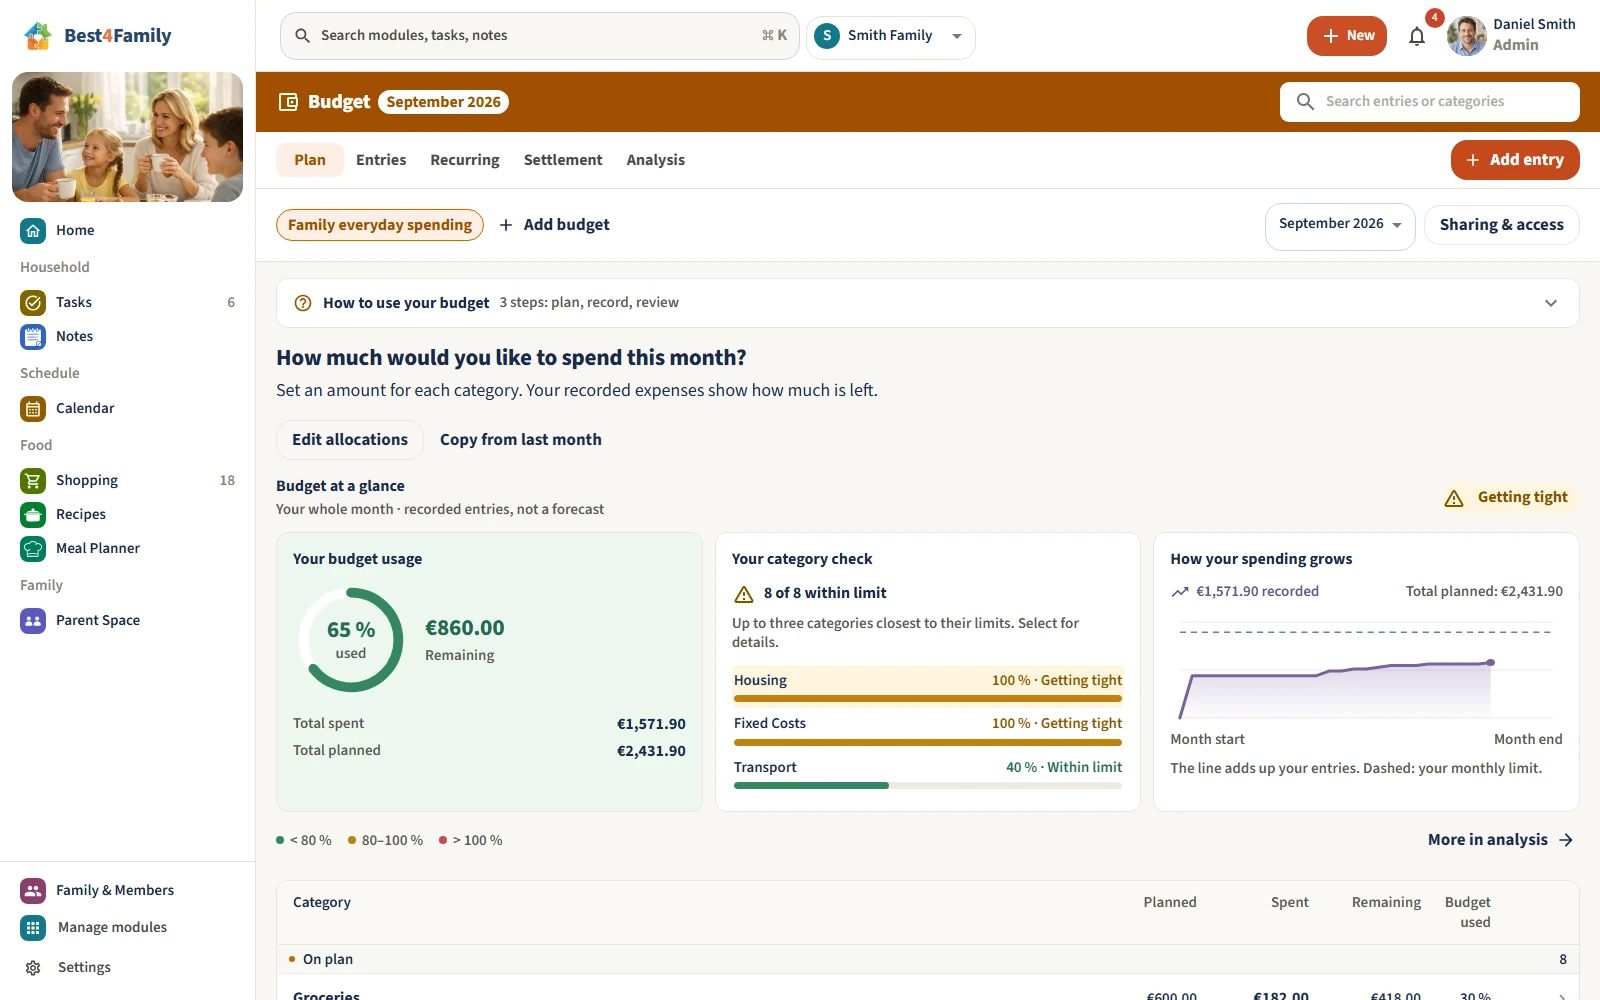This screenshot has height=1000, width=1600.
Task: Open Family & Members icon
Action: coord(33,890)
